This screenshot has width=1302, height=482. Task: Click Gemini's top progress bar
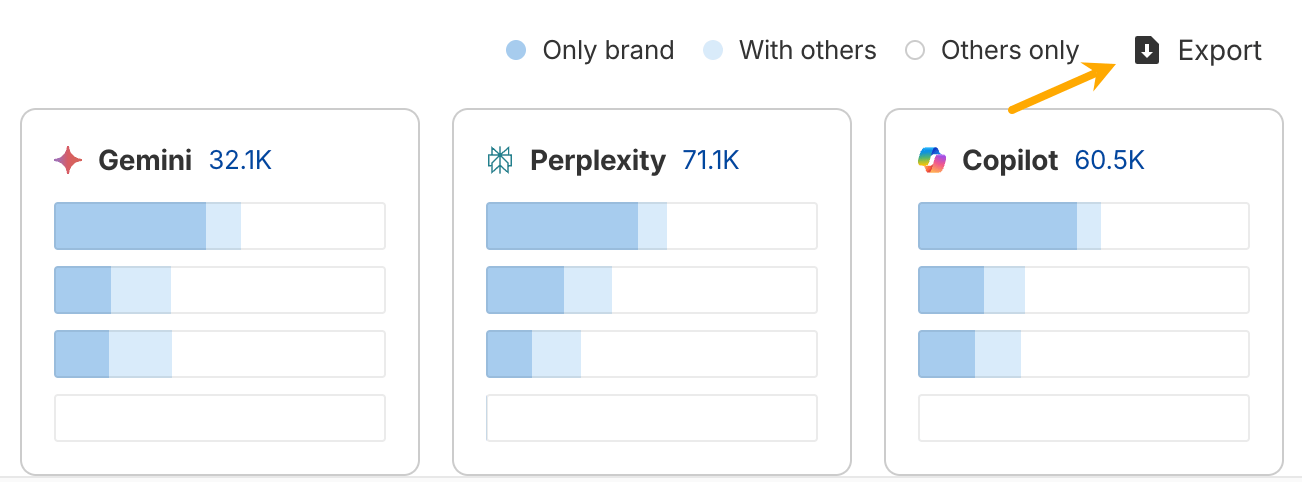[x=220, y=226]
